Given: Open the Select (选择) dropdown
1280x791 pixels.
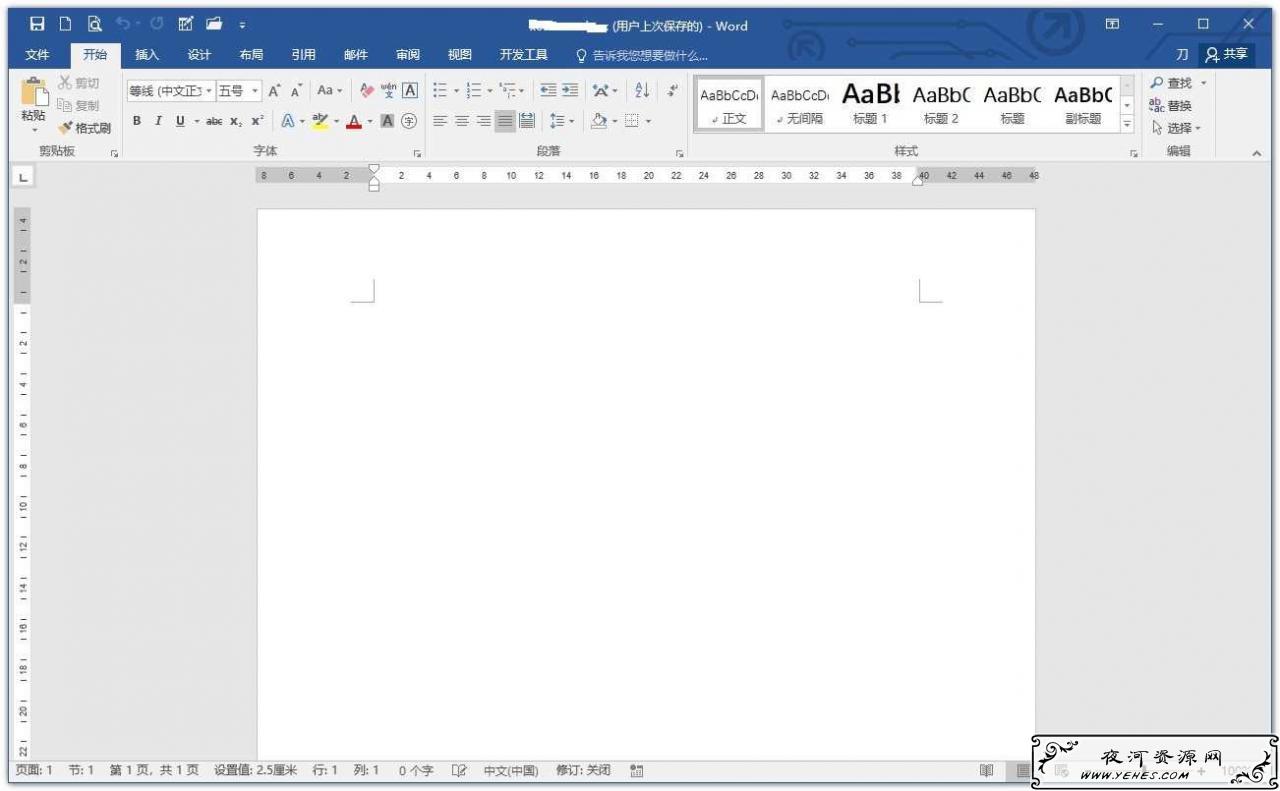Looking at the screenshot, I should point(1176,128).
